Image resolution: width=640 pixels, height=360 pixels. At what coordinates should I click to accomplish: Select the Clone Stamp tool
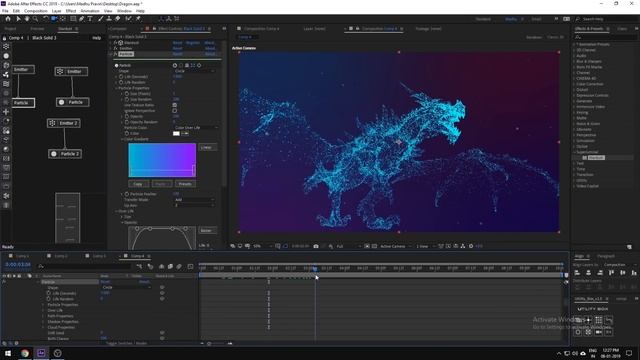point(109,19)
